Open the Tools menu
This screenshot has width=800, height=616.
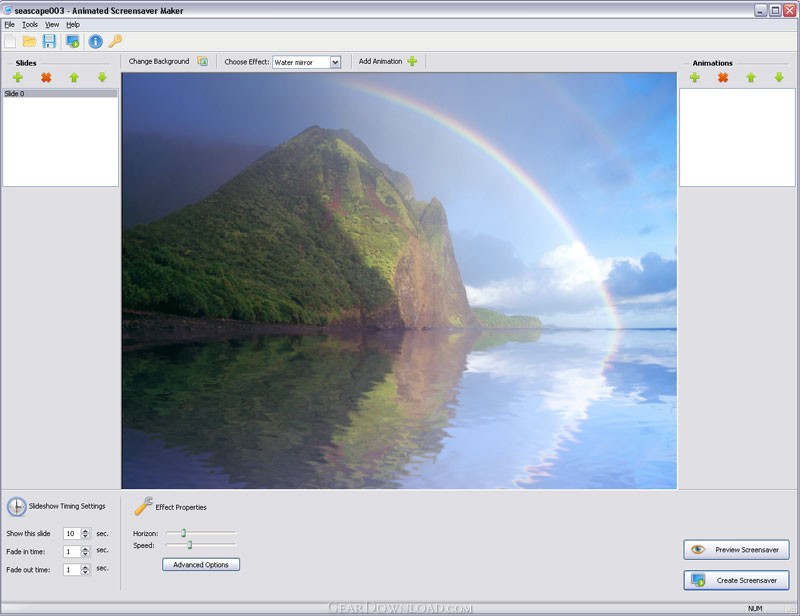point(30,24)
